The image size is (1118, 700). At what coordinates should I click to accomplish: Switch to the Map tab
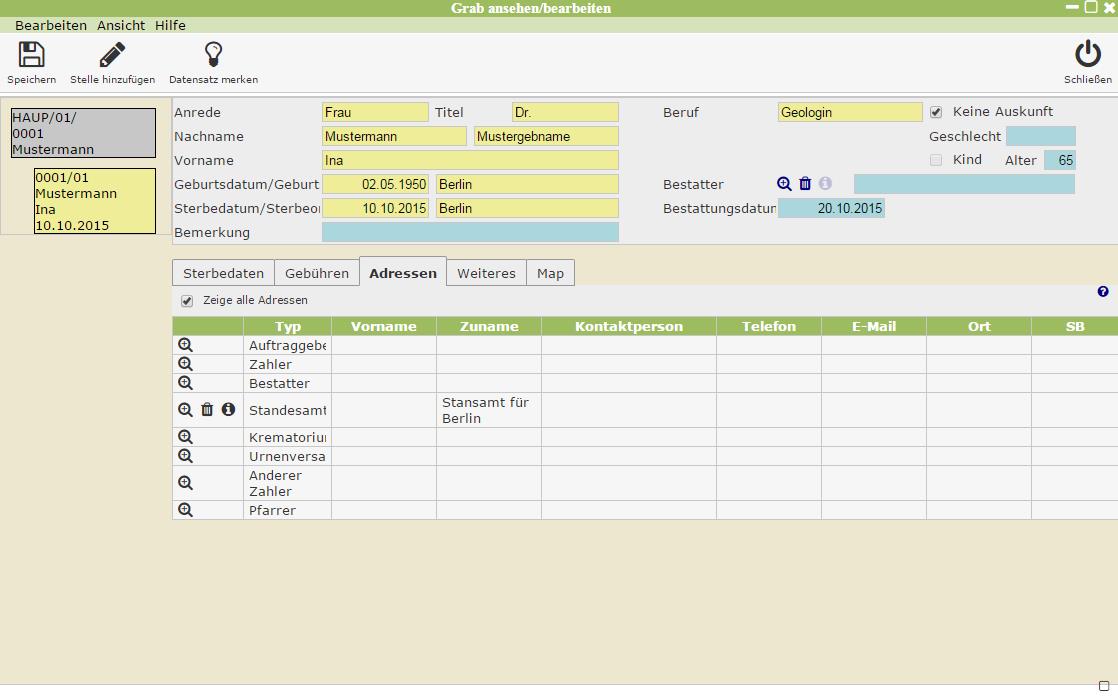point(550,273)
